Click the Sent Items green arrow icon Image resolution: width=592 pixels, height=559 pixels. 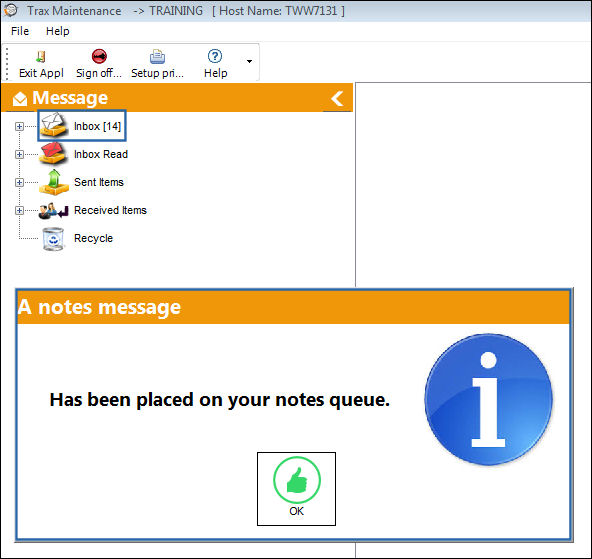[54, 182]
